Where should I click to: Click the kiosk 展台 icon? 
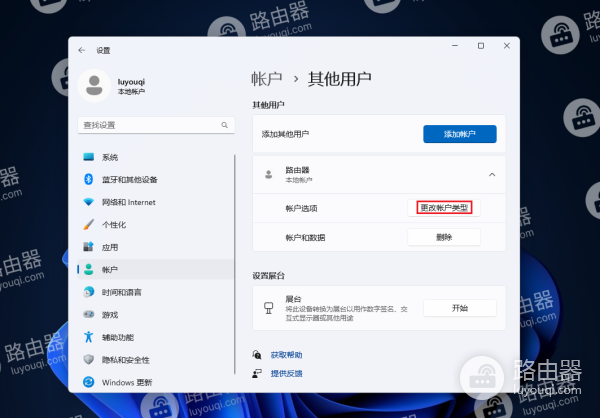[x=269, y=308]
